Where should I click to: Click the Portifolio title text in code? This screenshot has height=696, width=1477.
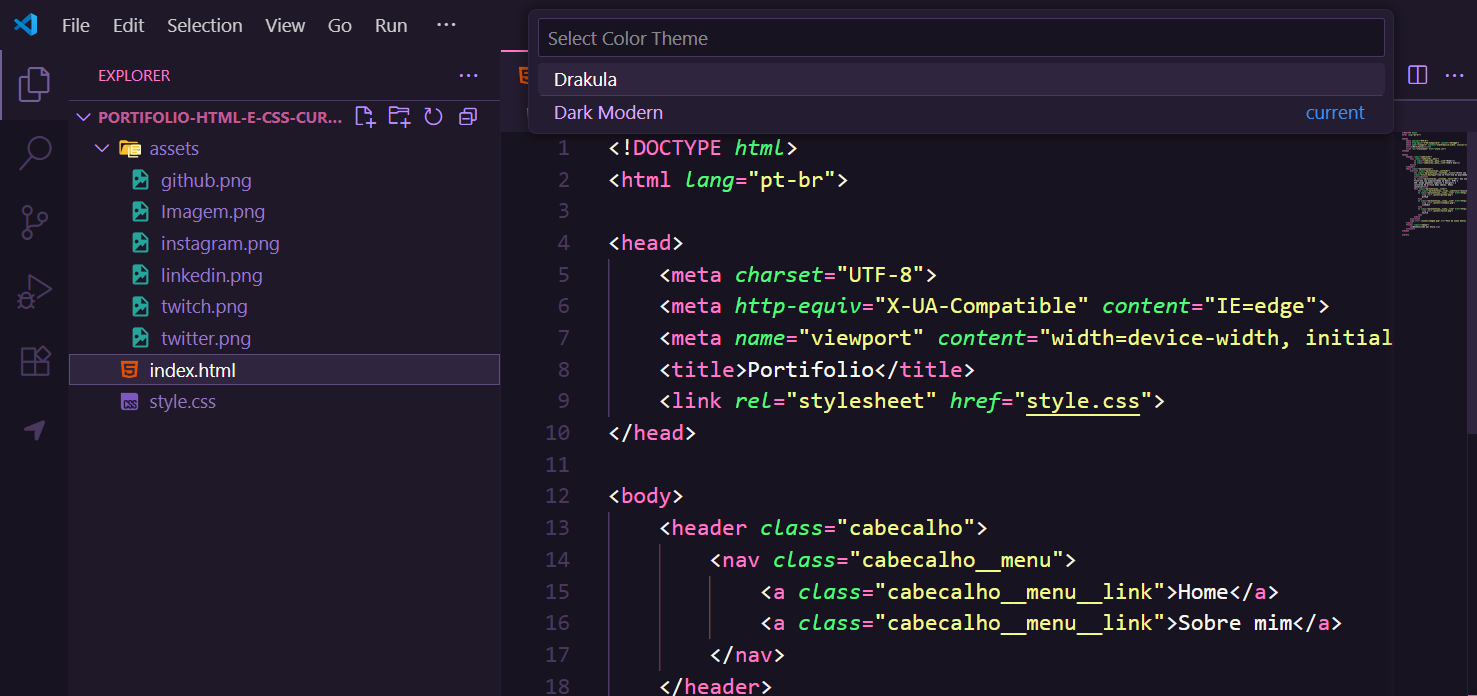[811, 369]
